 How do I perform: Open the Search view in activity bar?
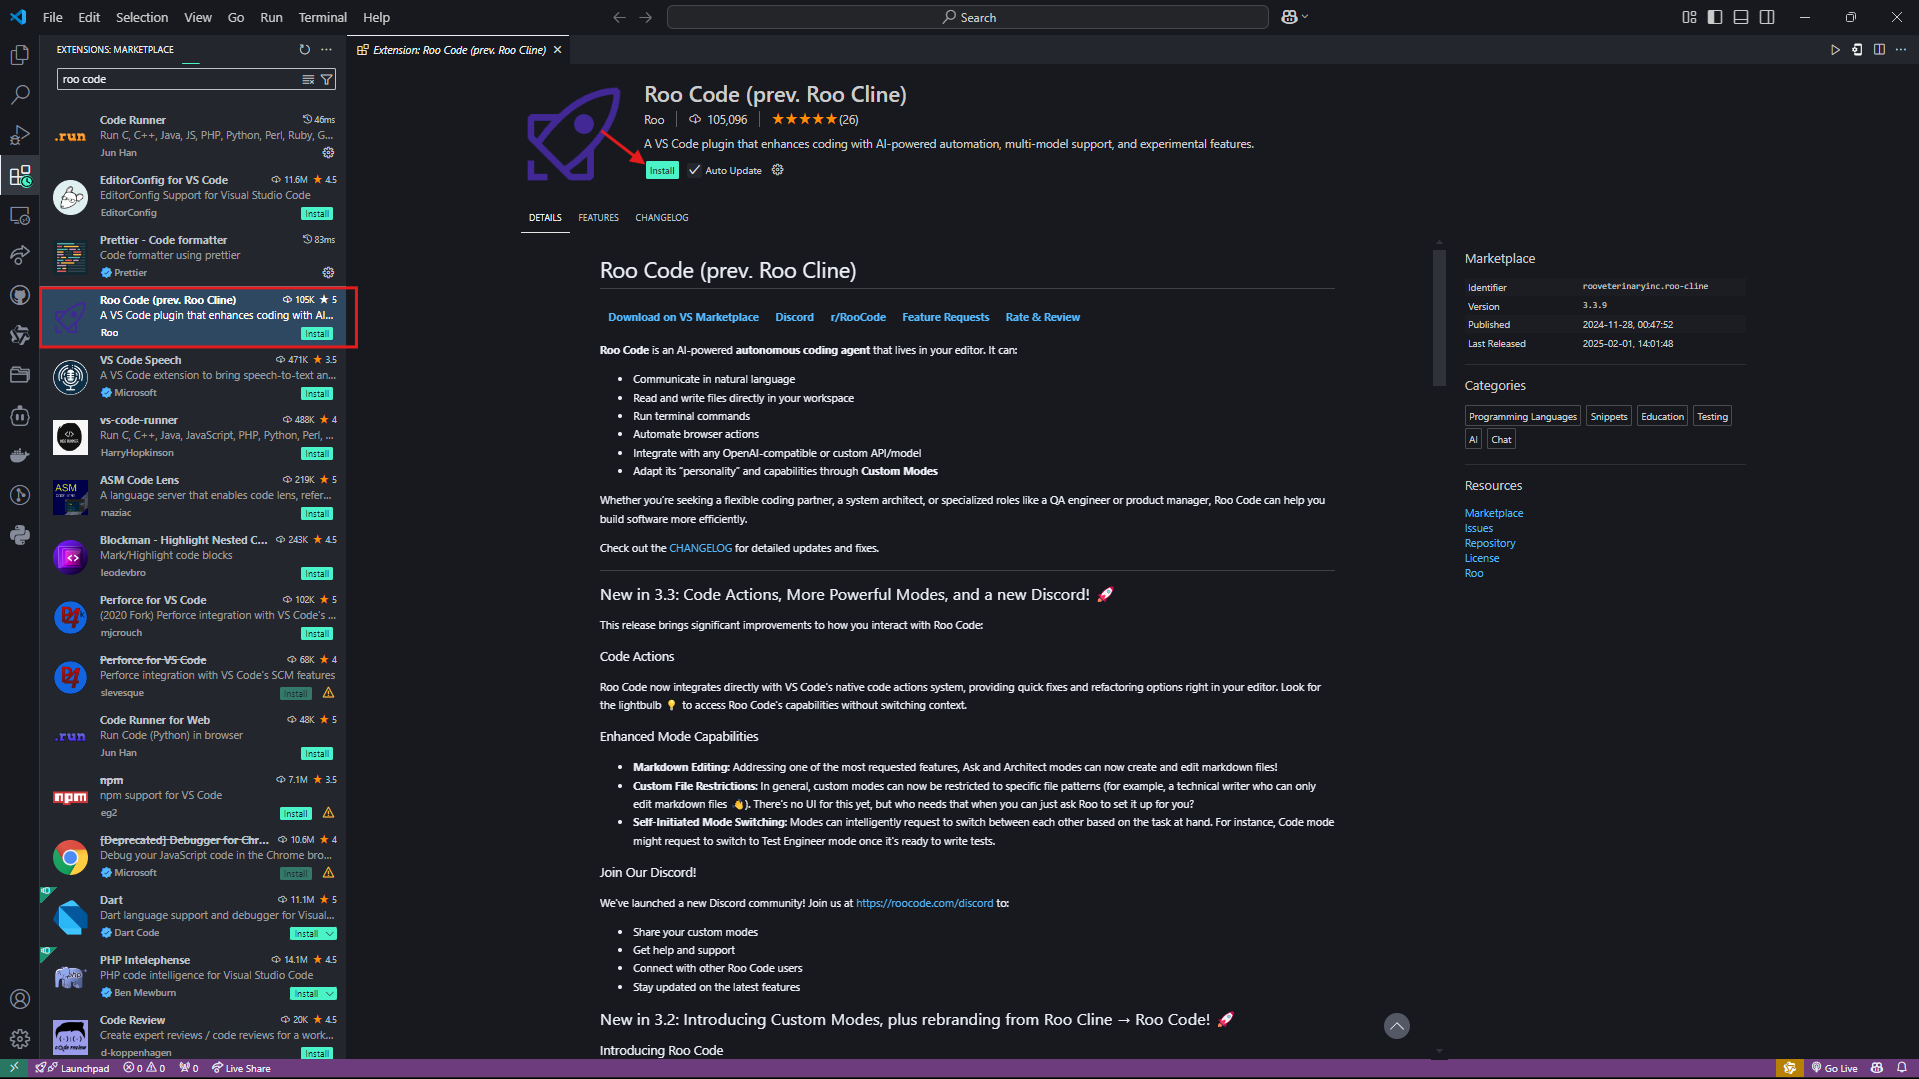[x=20, y=95]
